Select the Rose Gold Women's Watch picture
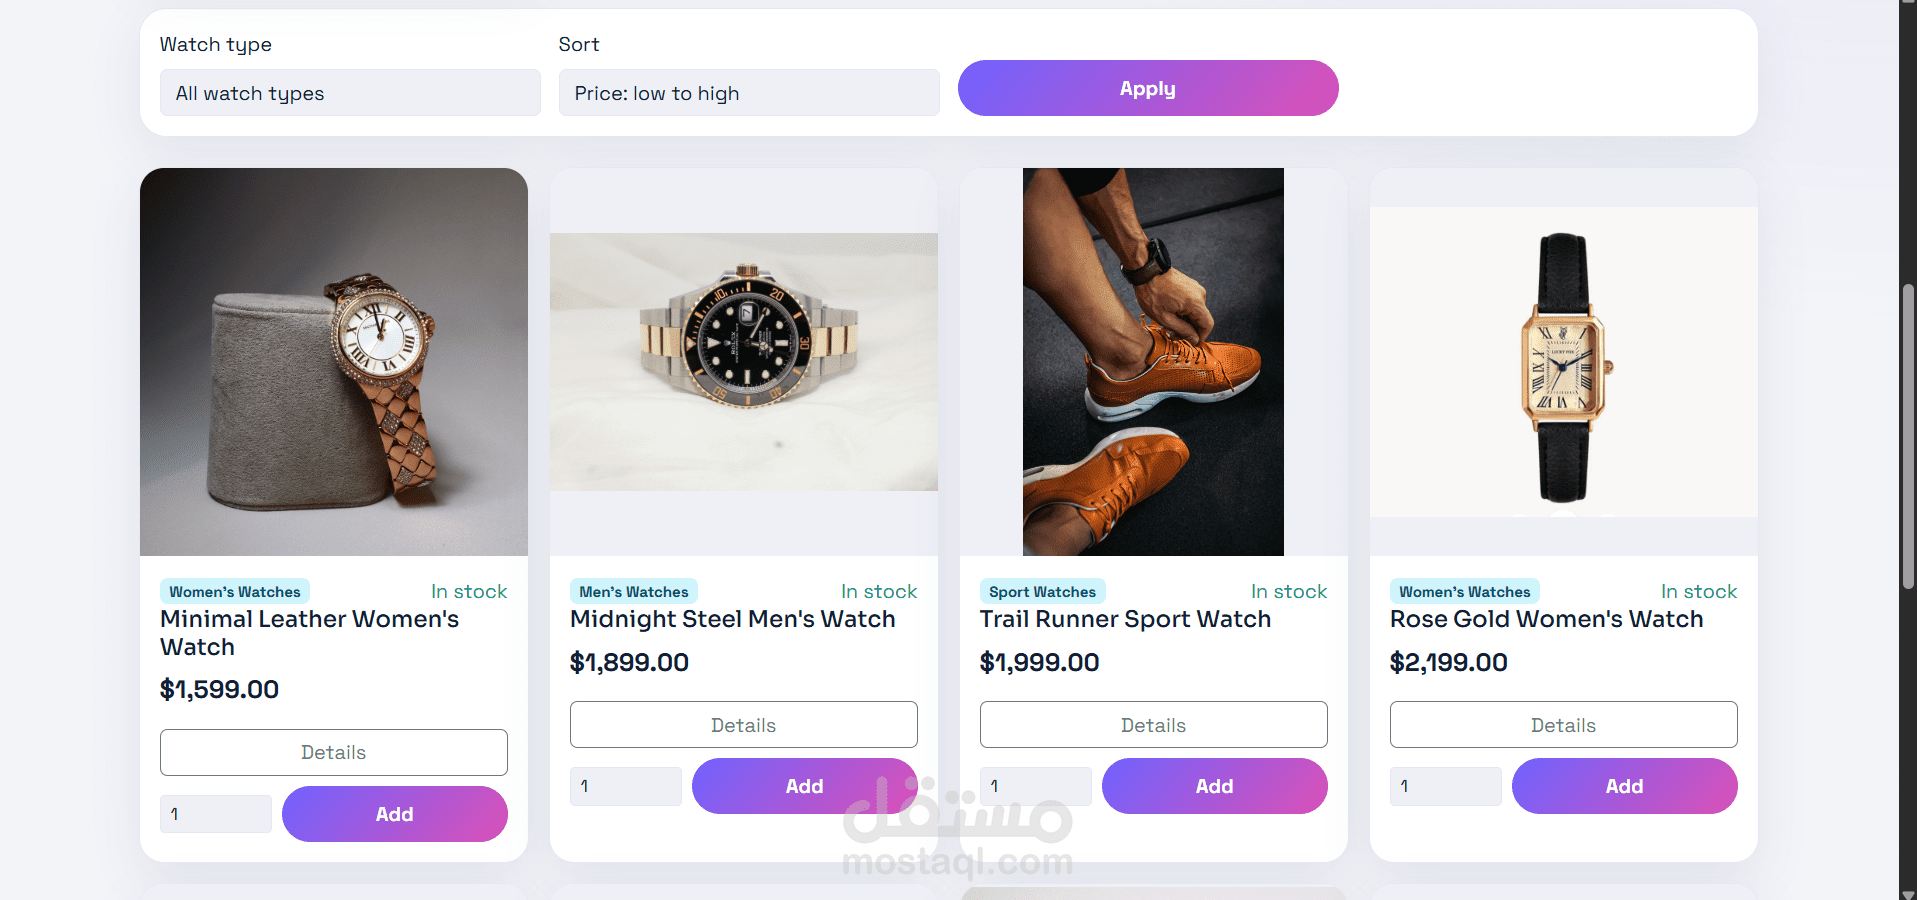The height and width of the screenshot is (900, 1917). [x=1563, y=362]
